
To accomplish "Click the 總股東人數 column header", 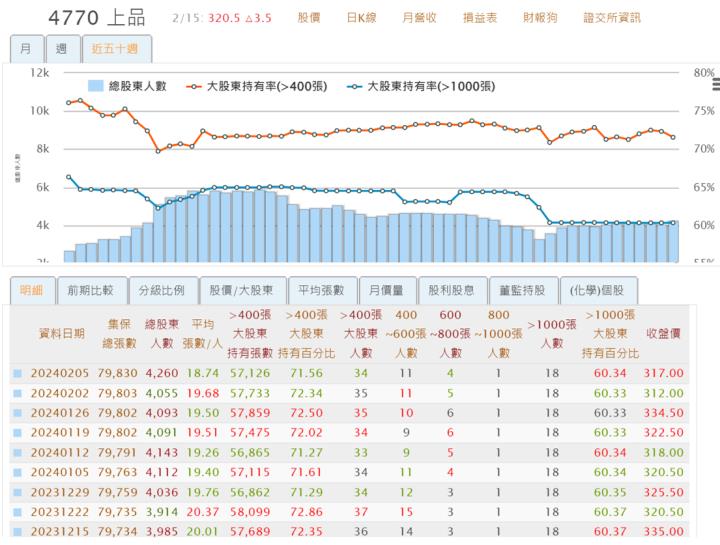I will [x=162, y=334].
